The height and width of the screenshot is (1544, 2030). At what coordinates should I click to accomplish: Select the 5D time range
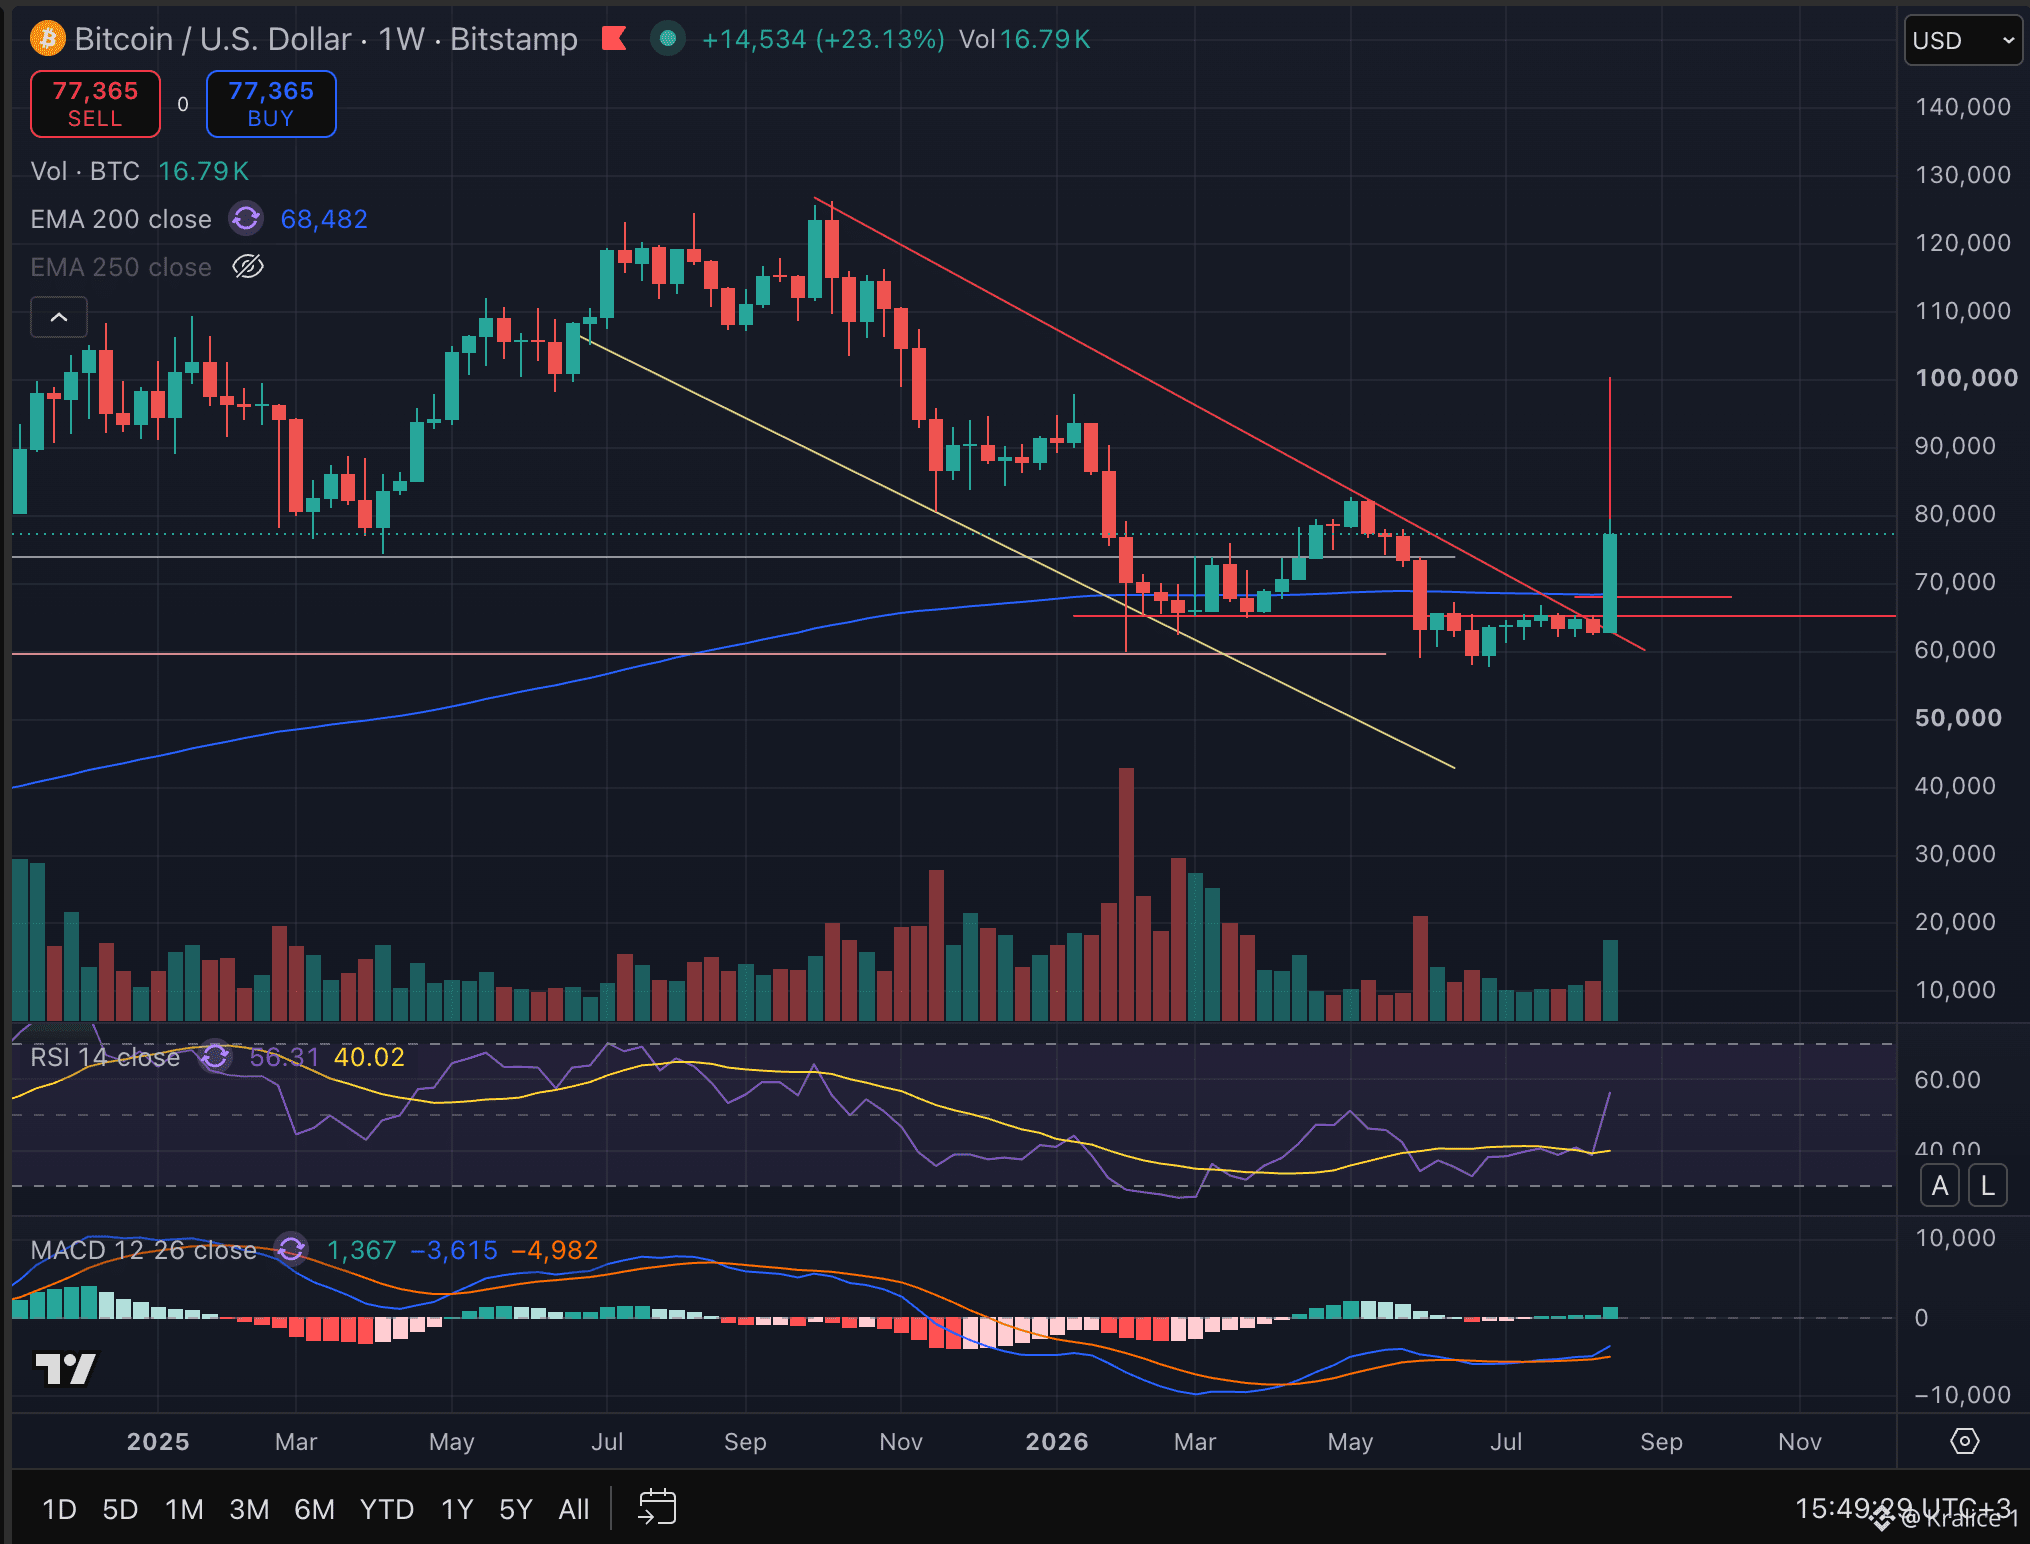coord(120,1509)
